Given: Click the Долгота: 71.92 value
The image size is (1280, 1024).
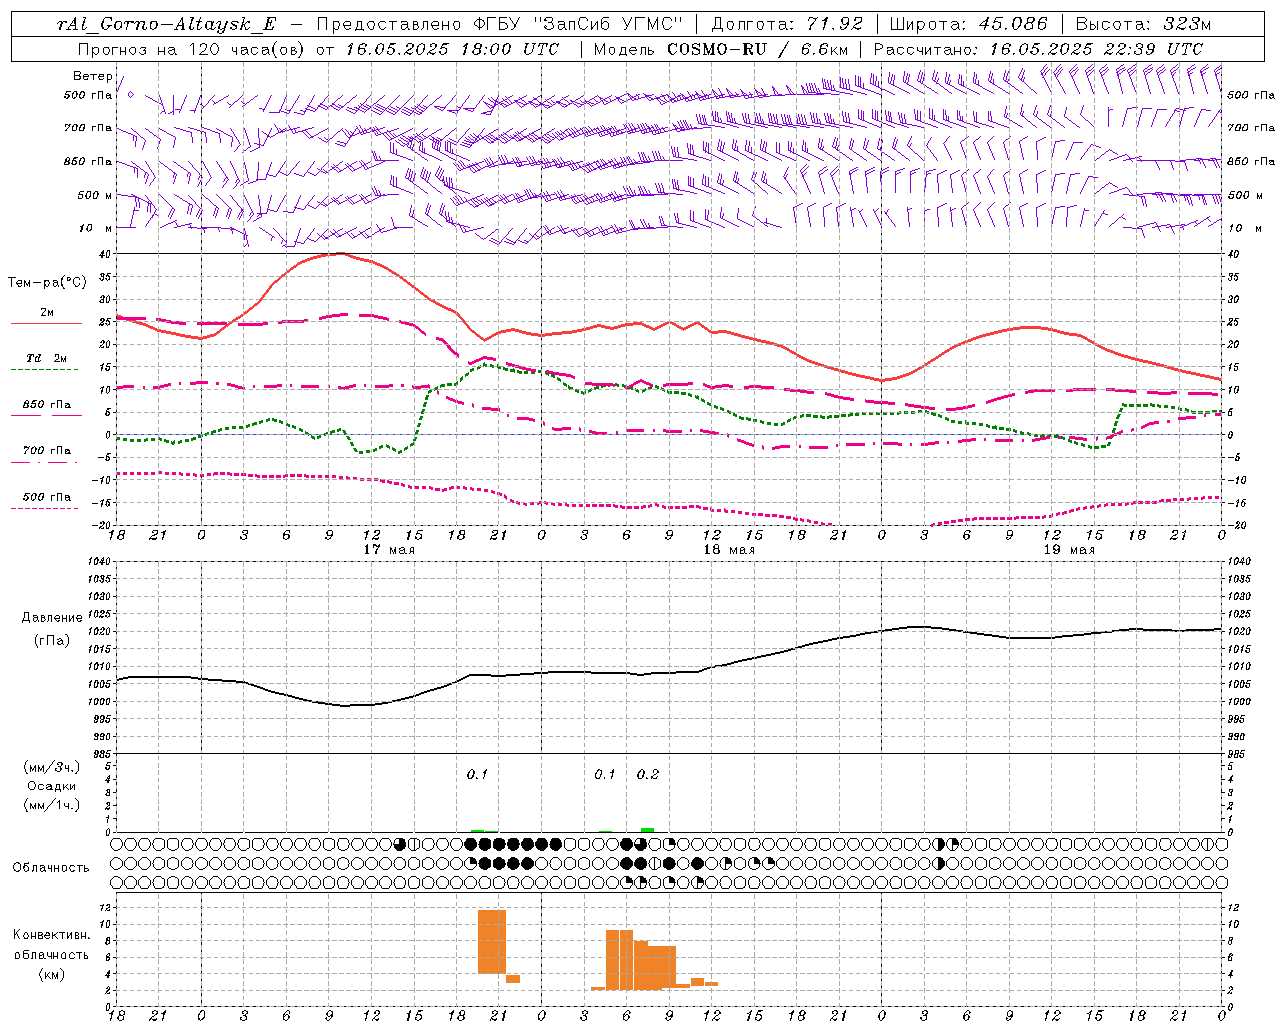Looking at the screenshot, I should [x=787, y=24].
